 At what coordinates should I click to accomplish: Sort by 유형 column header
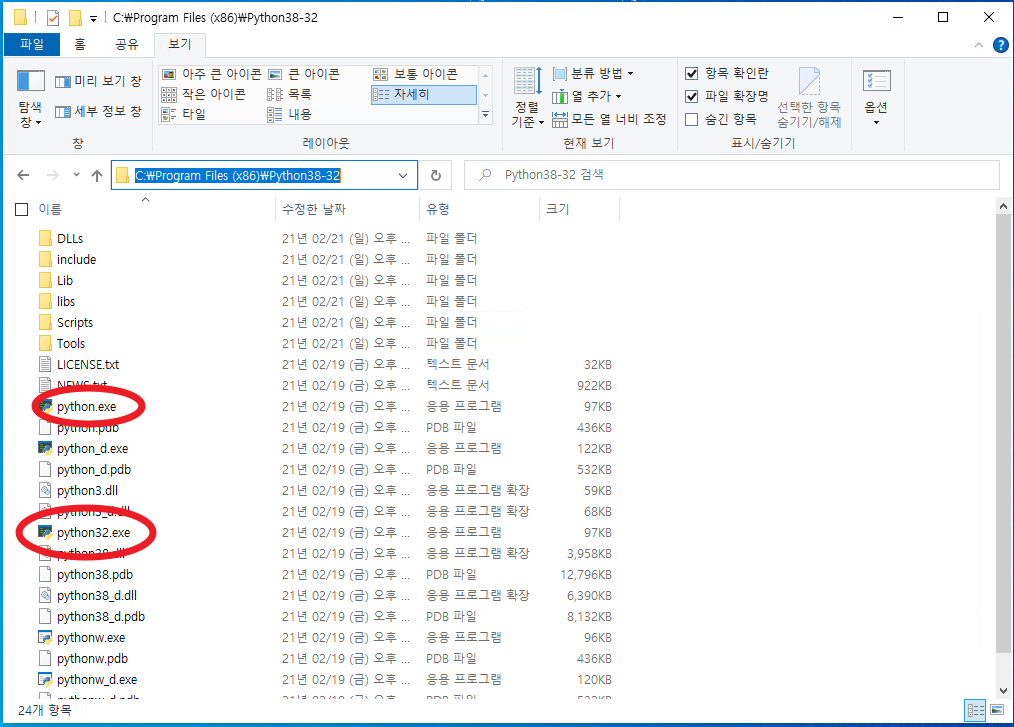click(x=438, y=210)
